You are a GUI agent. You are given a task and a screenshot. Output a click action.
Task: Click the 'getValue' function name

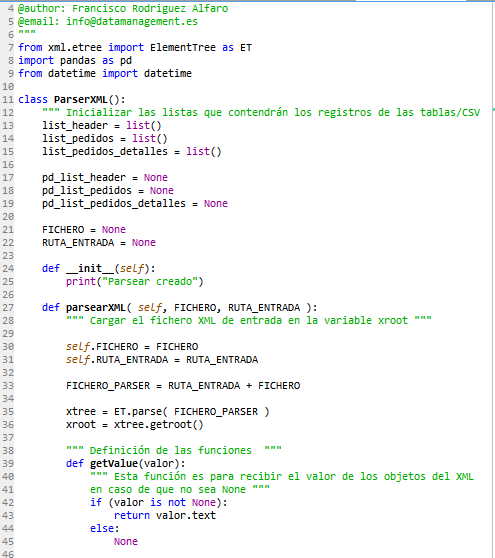tap(114, 464)
